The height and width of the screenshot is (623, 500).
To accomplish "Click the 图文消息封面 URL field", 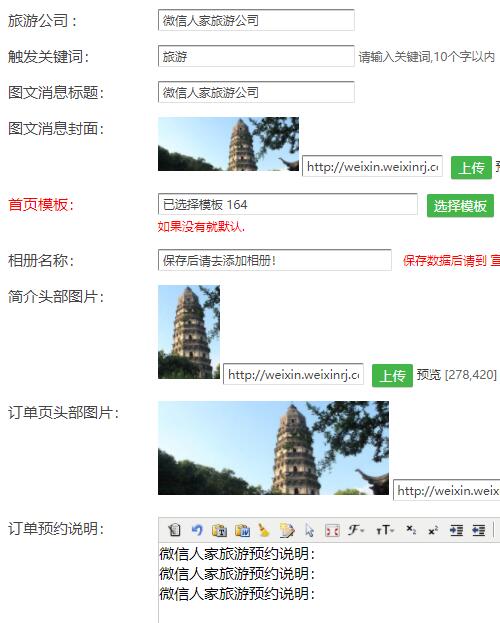I will tap(372, 166).
